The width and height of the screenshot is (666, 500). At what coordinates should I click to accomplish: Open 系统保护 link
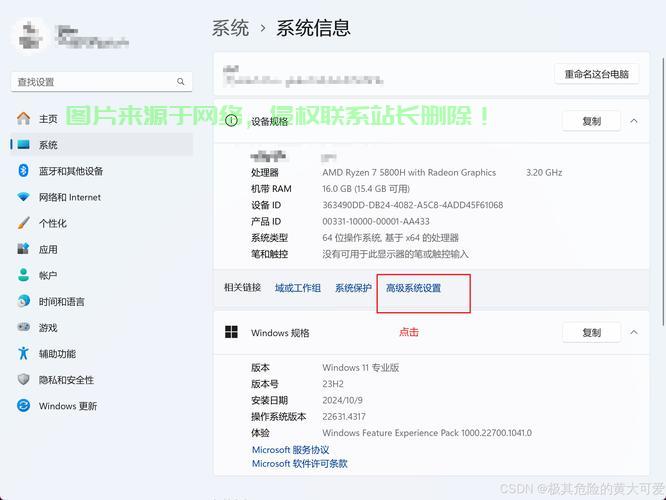353,288
